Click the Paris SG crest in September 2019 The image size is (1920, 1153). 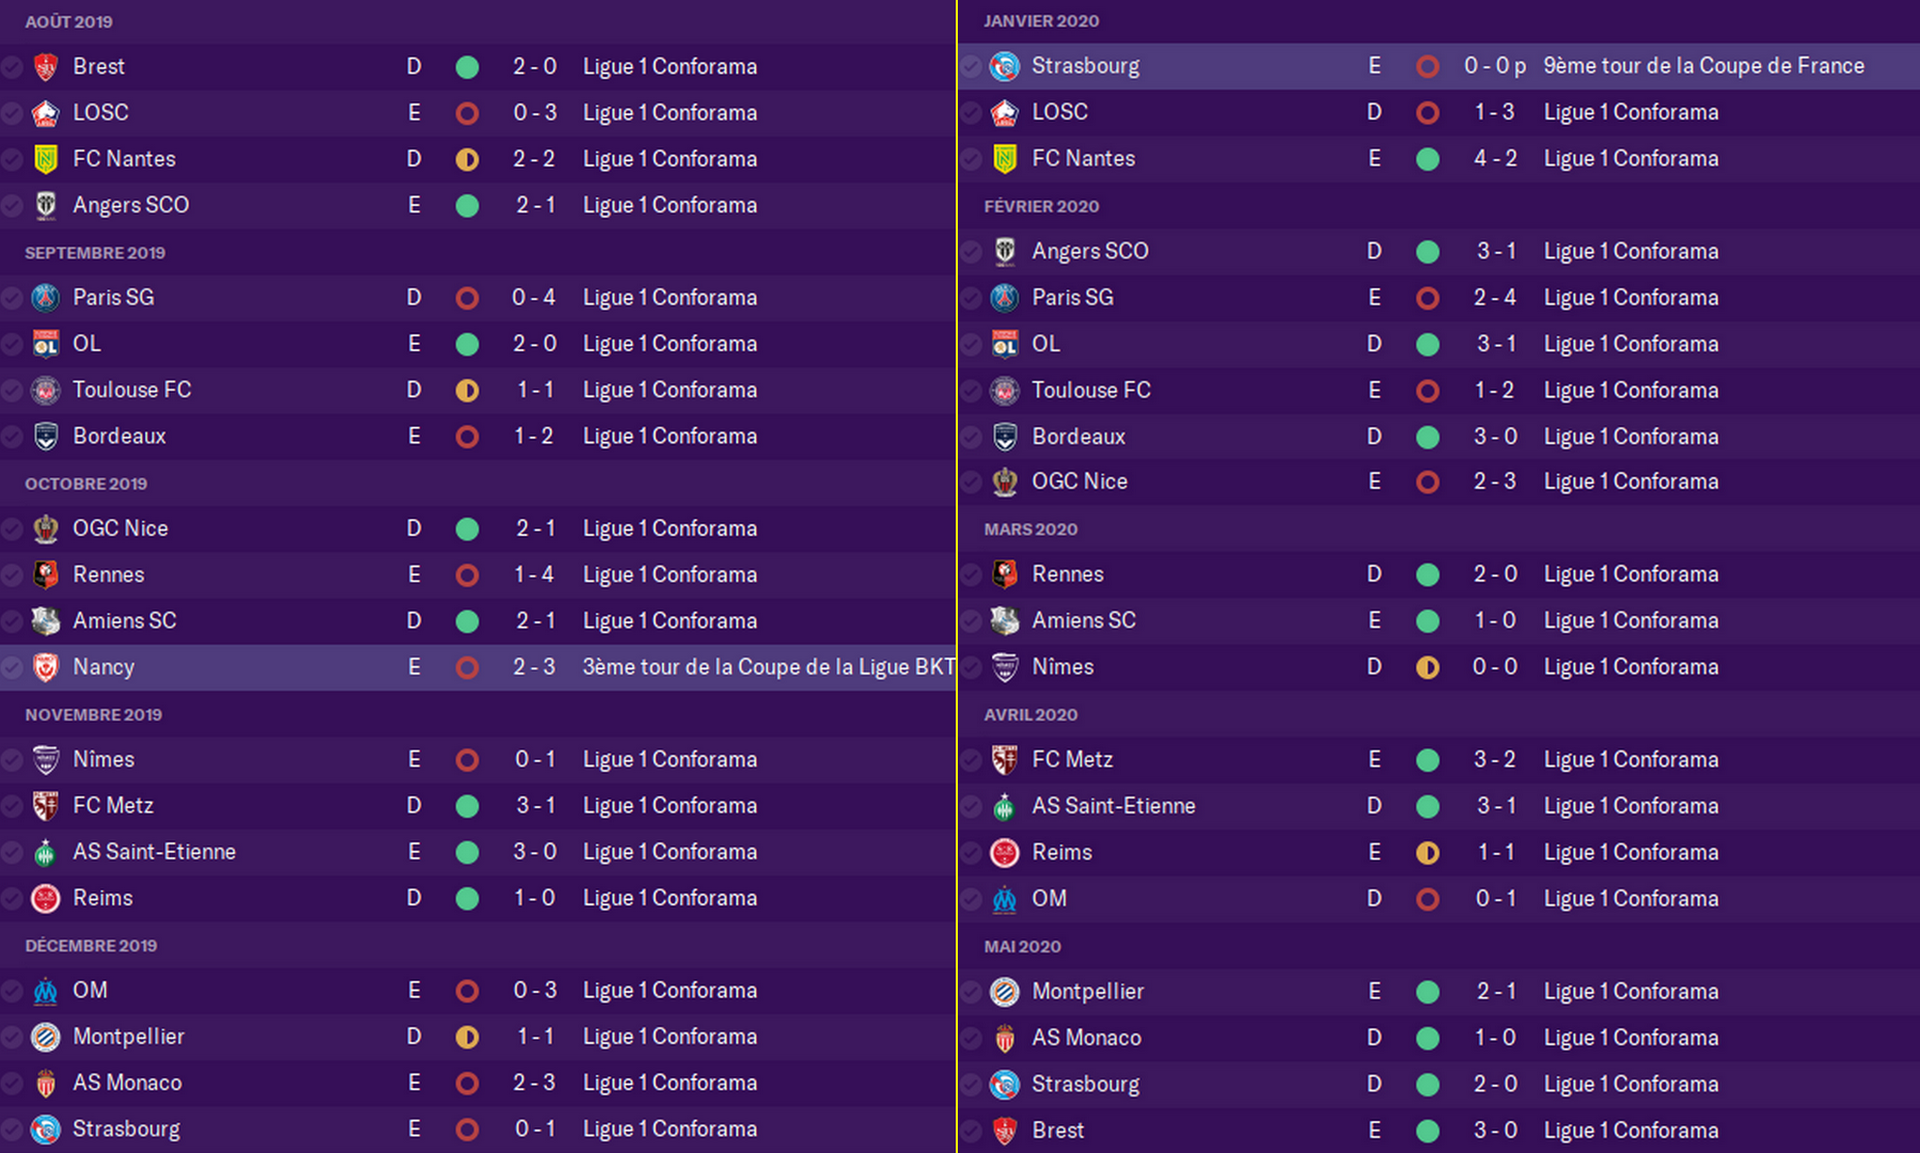pyautogui.click(x=46, y=298)
